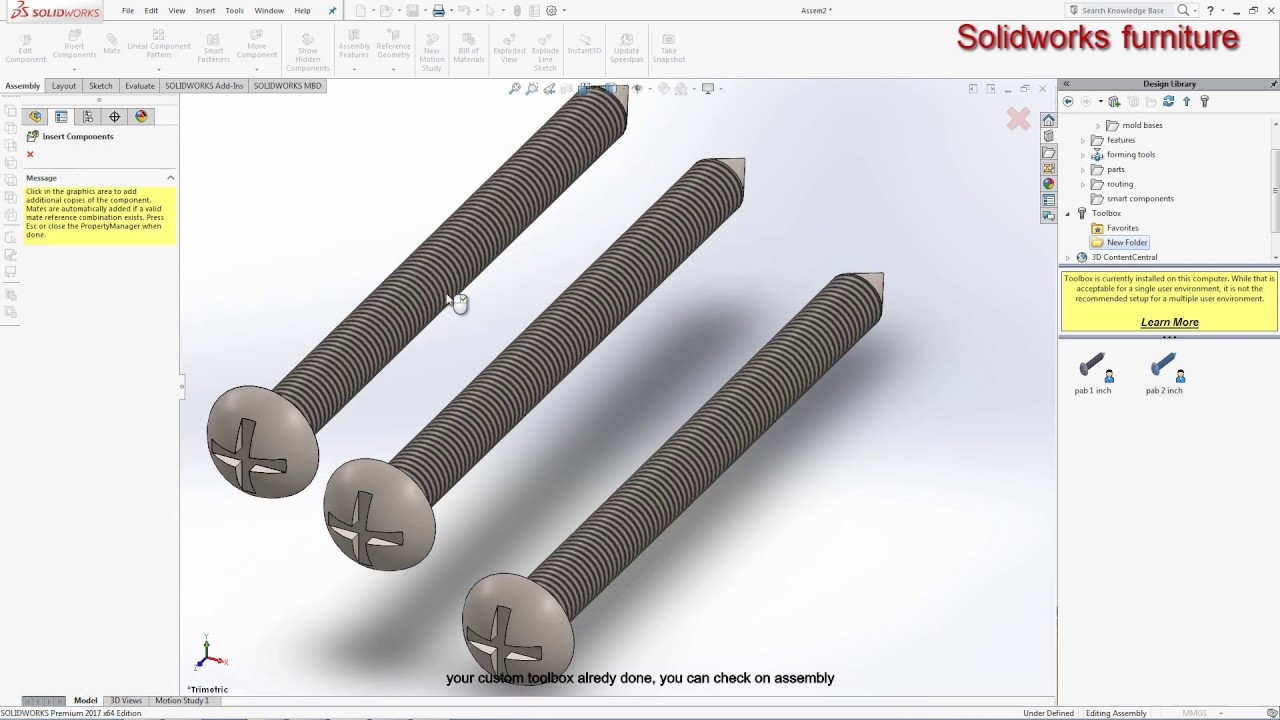
Task: Click New document icon
Action: [360, 11]
